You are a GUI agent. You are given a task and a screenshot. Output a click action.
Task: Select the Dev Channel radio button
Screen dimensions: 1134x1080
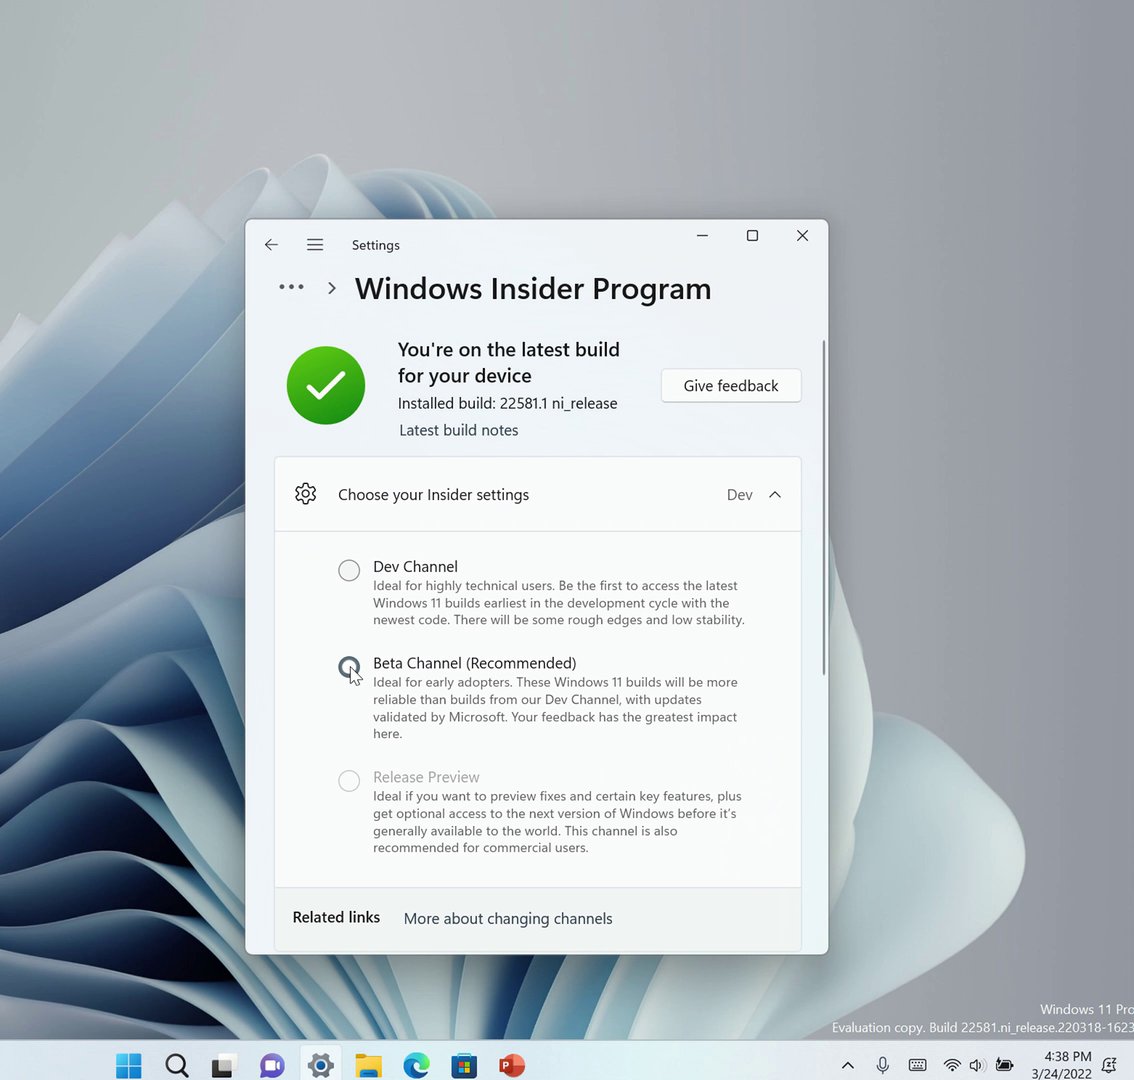[x=349, y=570]
